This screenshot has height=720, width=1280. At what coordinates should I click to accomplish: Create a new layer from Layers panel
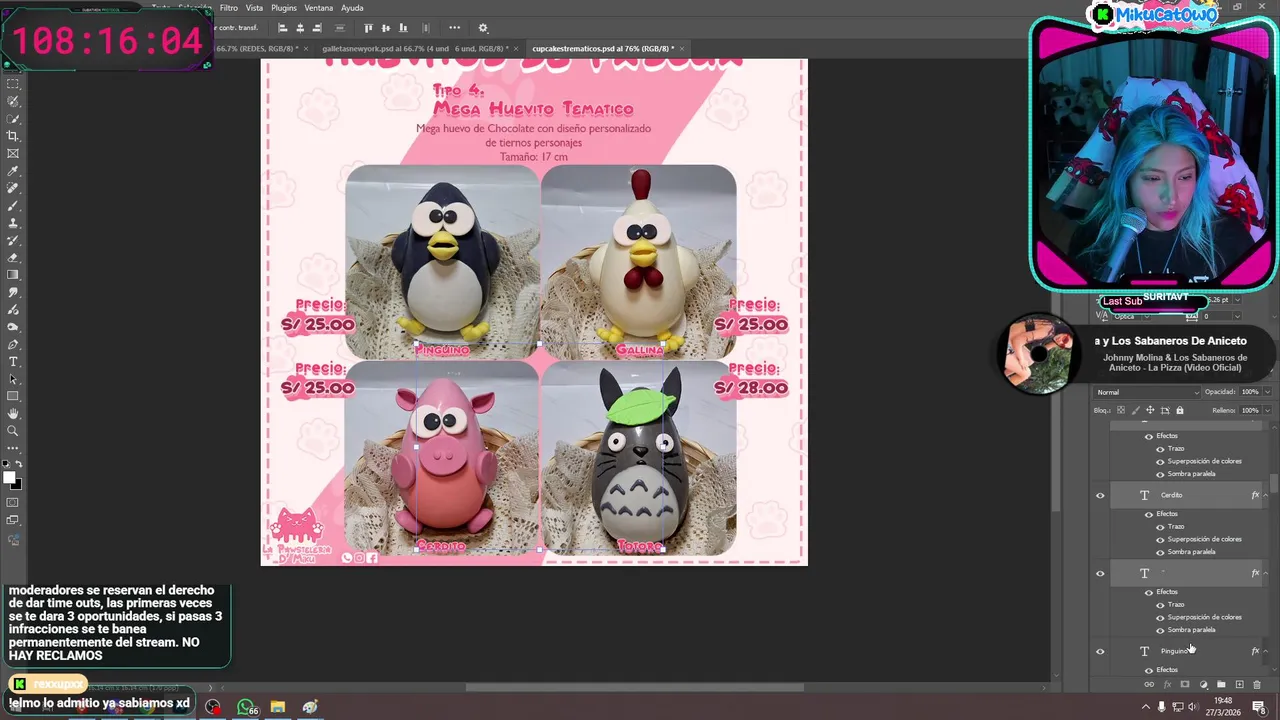coord(1239,685)
